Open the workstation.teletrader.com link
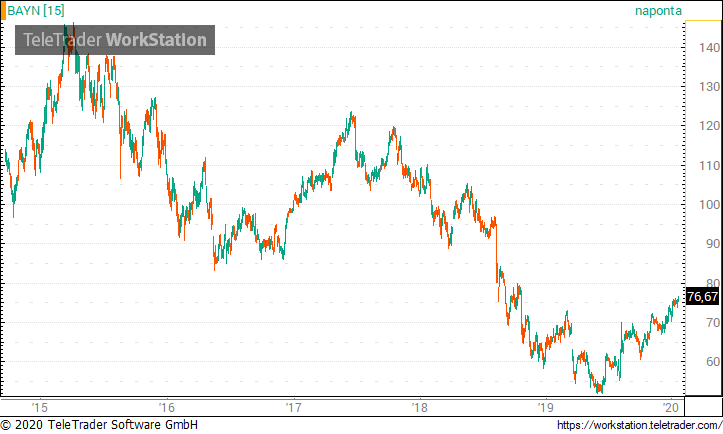 pyautogui.click(x=640, y=425)
